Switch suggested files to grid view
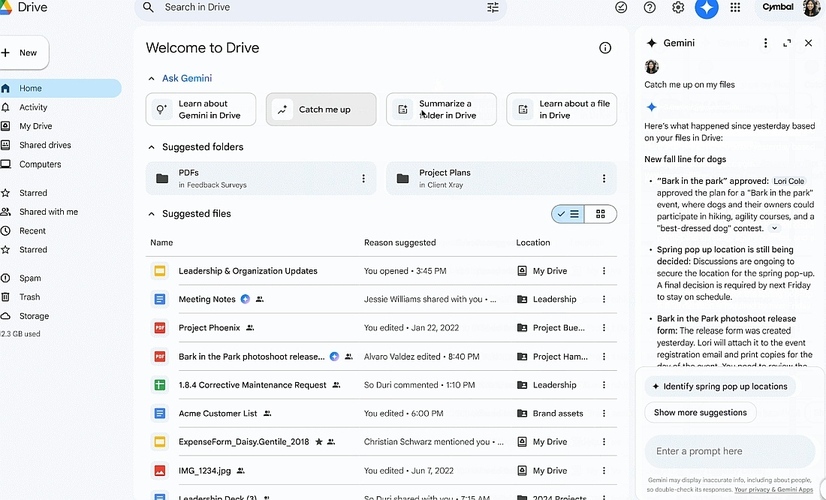 (601, 214)
